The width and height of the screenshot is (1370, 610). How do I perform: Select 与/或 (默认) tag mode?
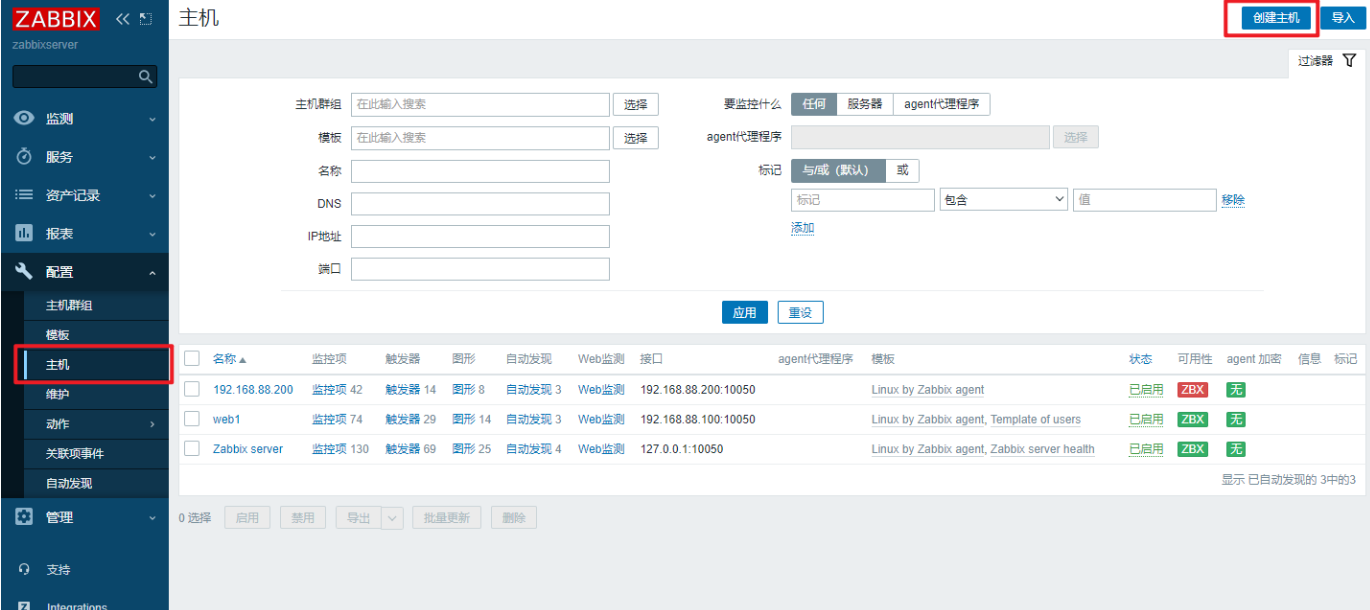click(838, 170)
